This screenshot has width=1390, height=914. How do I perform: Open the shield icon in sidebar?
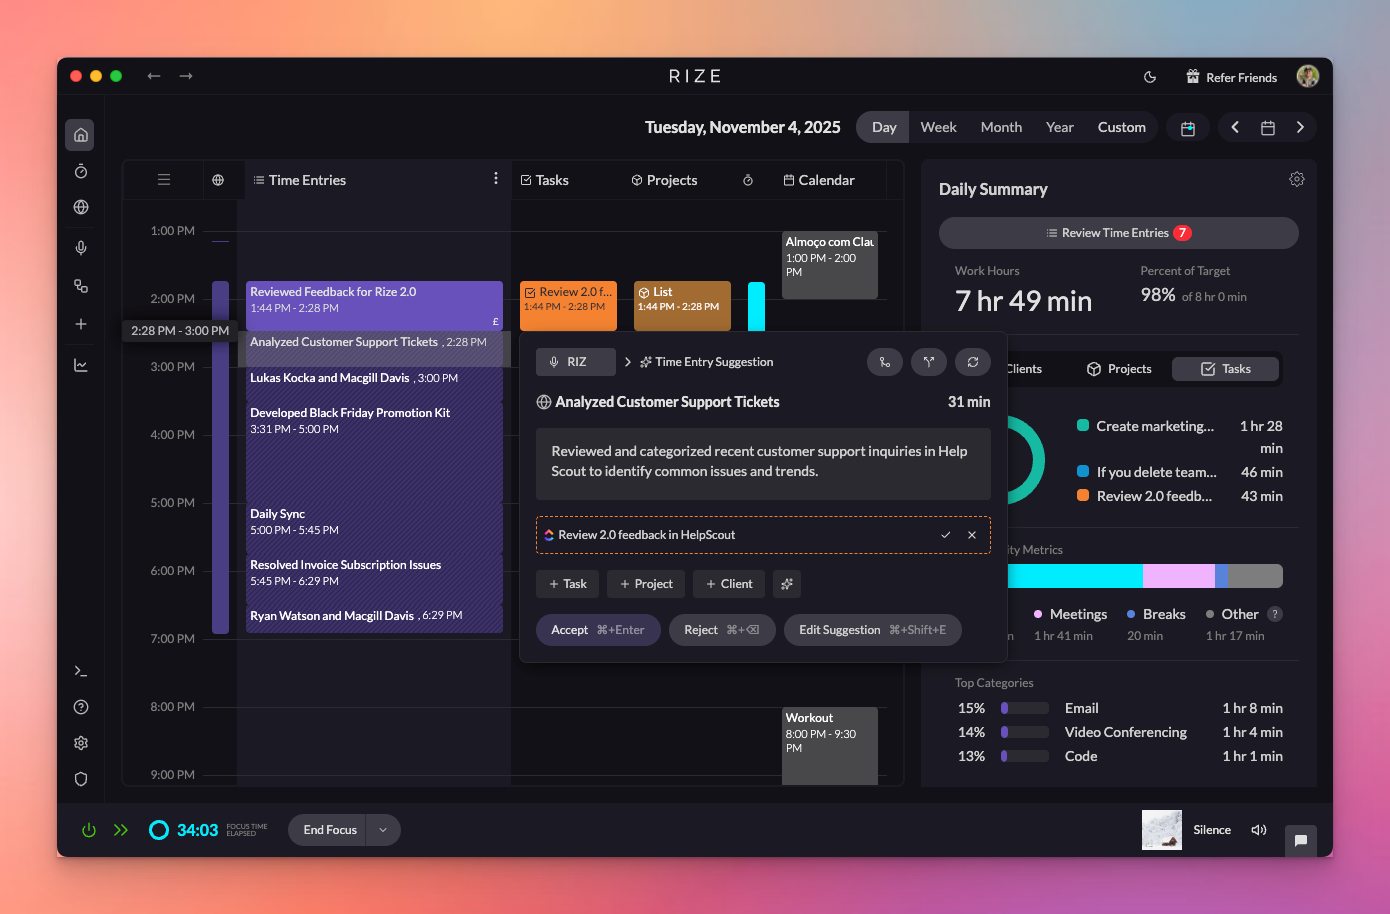click(81, 779)
